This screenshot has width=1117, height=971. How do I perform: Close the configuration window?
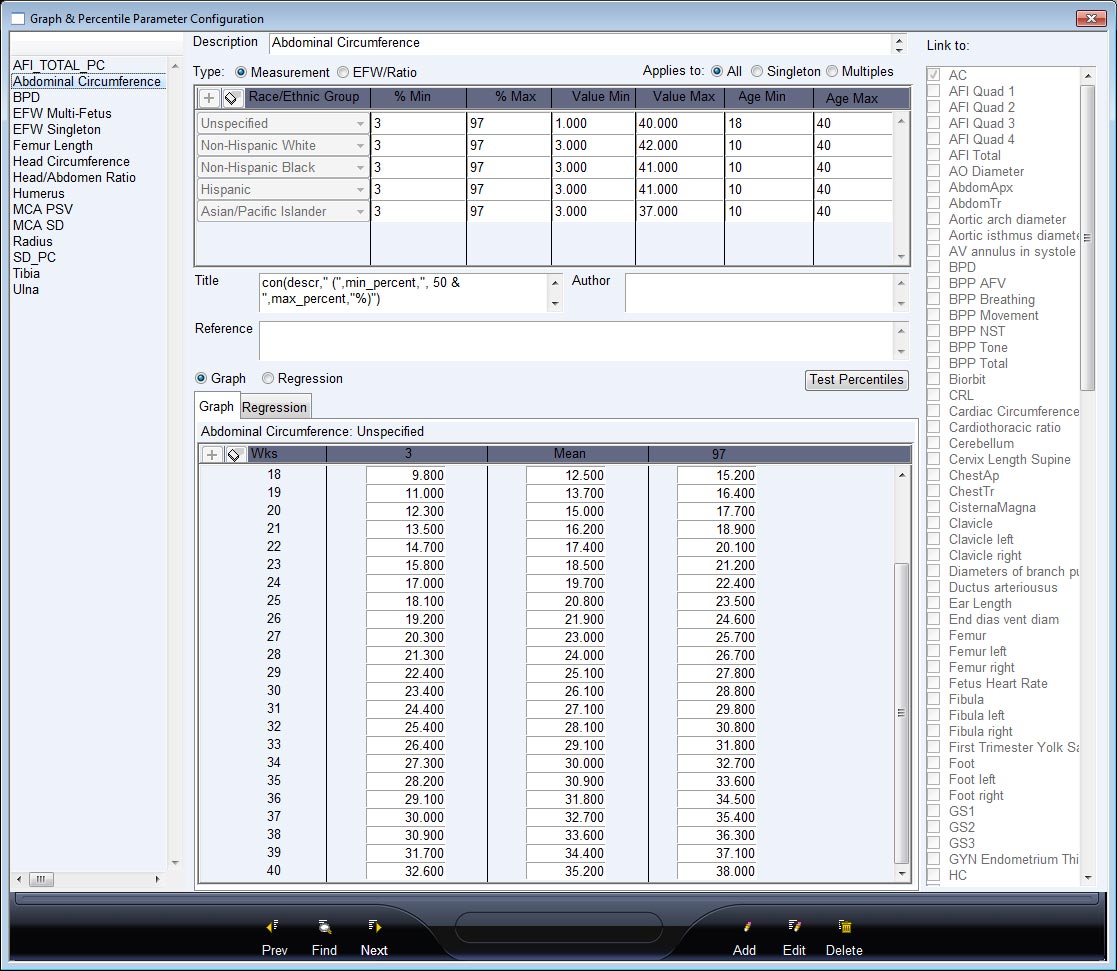[x=1090, y=19]
